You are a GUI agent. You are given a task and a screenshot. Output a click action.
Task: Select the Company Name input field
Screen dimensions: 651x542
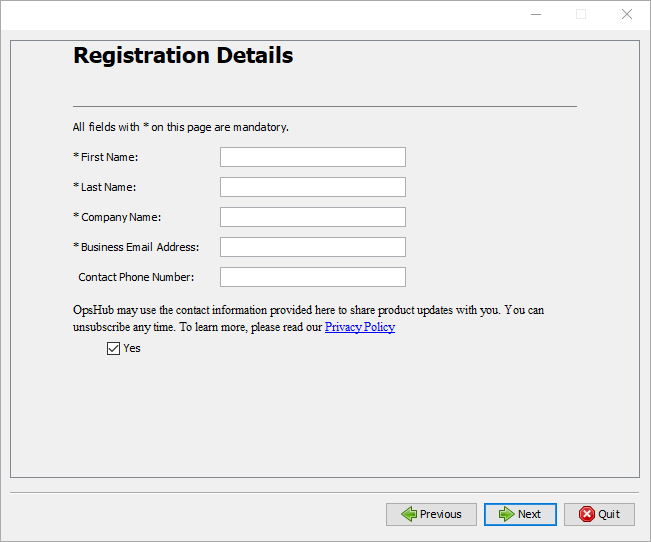pos(312,217)
